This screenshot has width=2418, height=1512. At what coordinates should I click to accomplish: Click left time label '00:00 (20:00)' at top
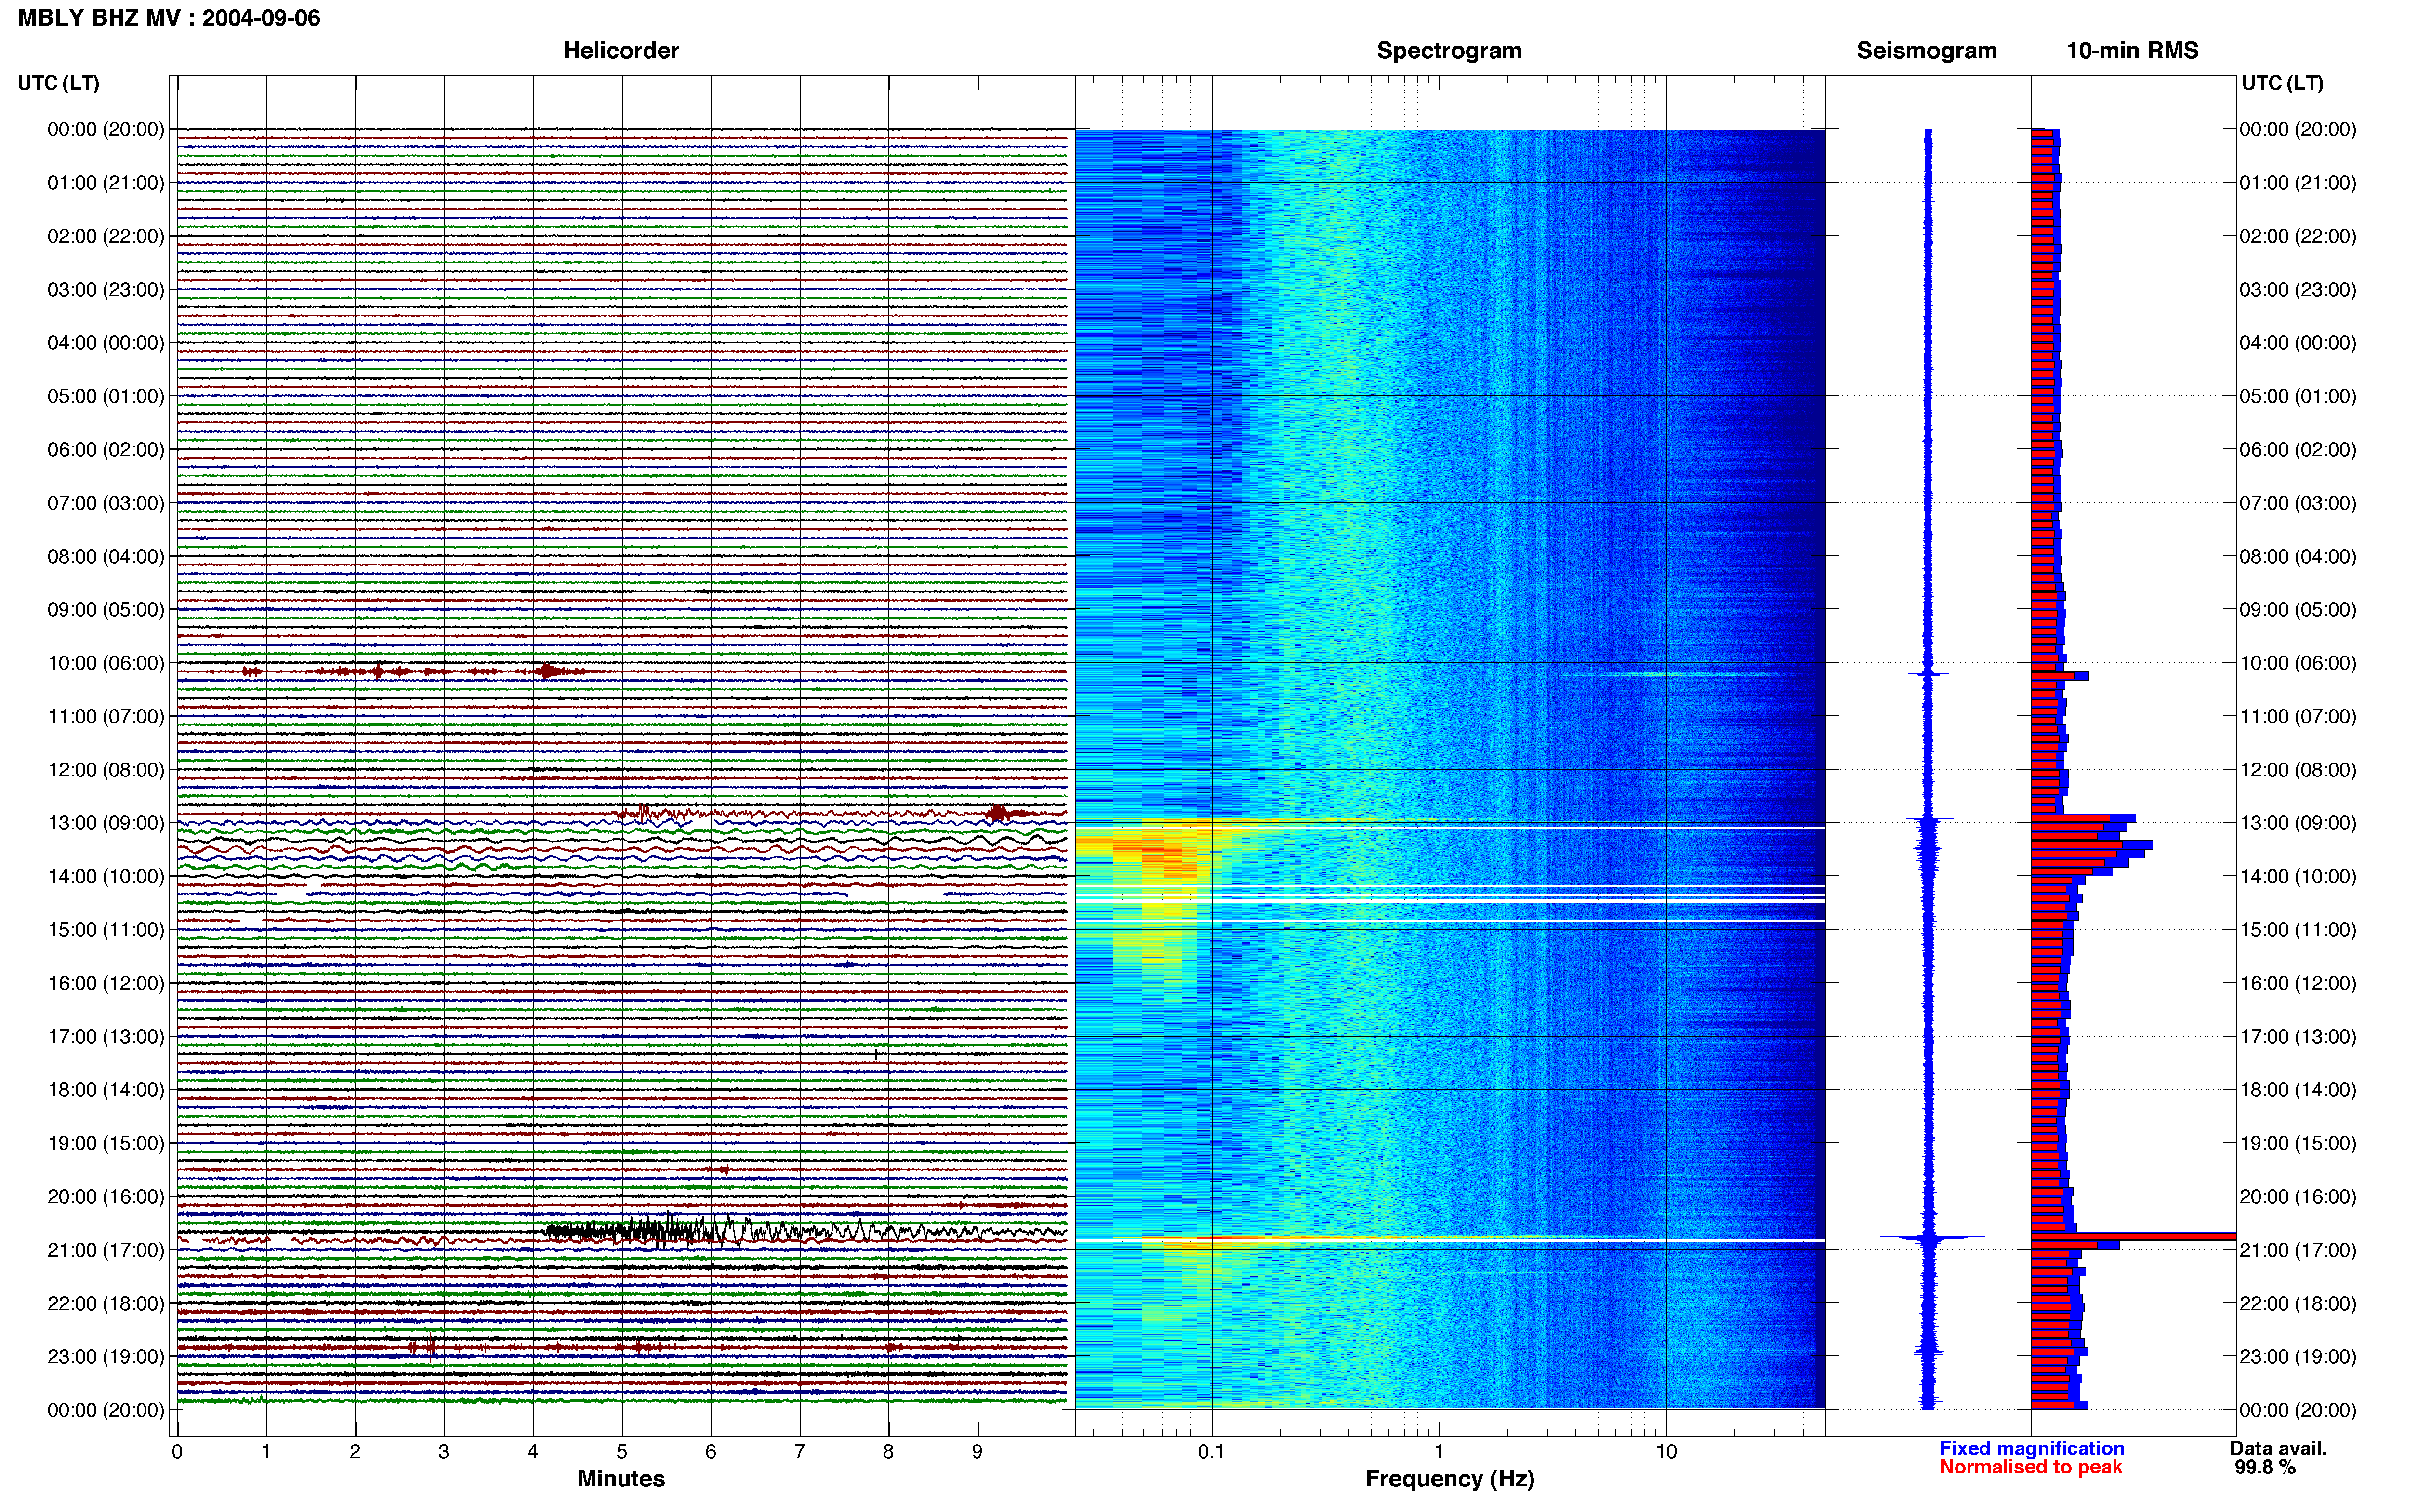point(106,129)
